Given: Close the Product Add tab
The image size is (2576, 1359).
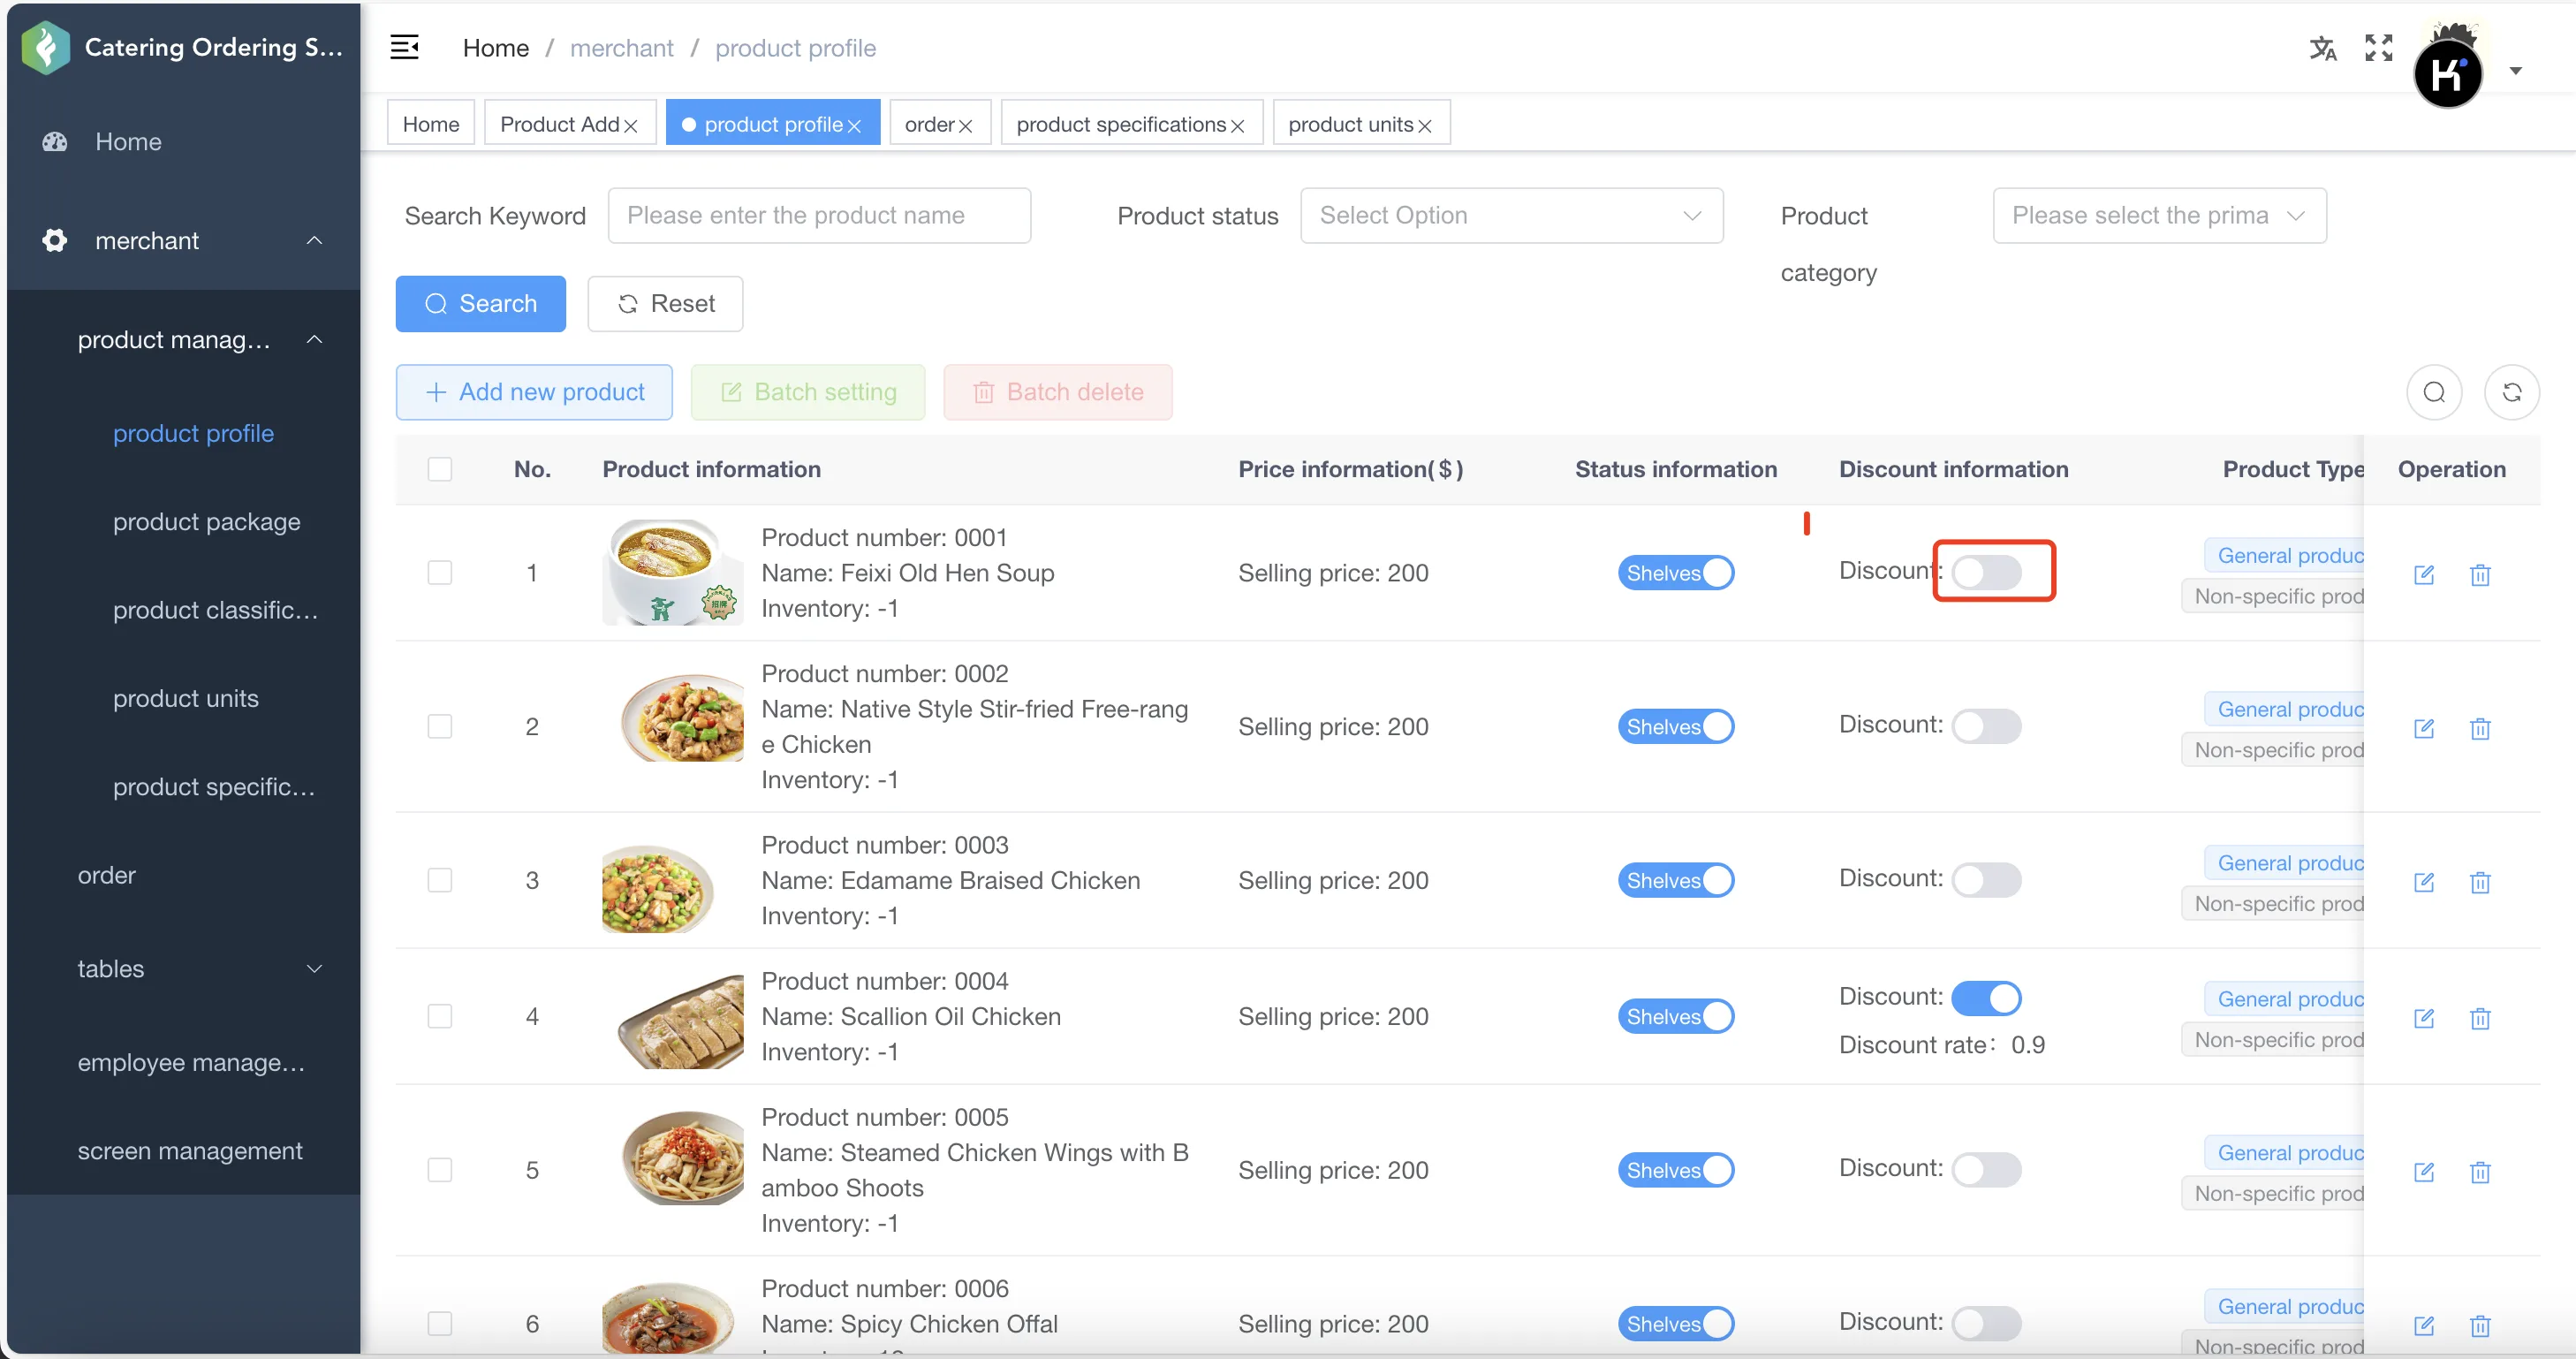Looking at the screenshot, I should [631, 126].
